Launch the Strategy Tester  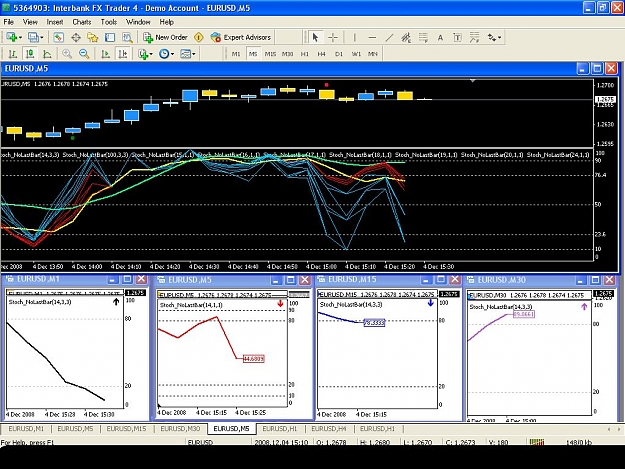(x=127, y=37)
